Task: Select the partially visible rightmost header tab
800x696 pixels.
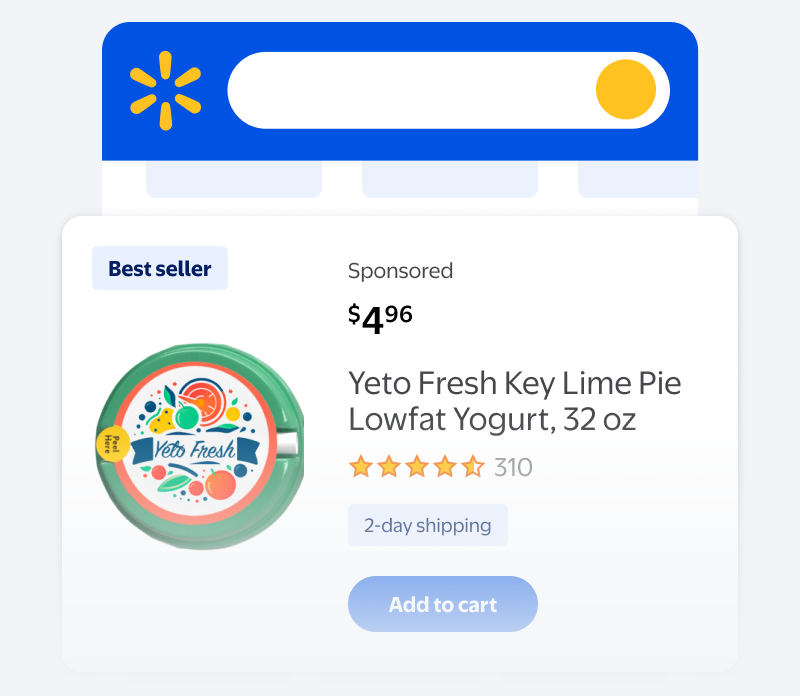Action: (x=638, y=178)
